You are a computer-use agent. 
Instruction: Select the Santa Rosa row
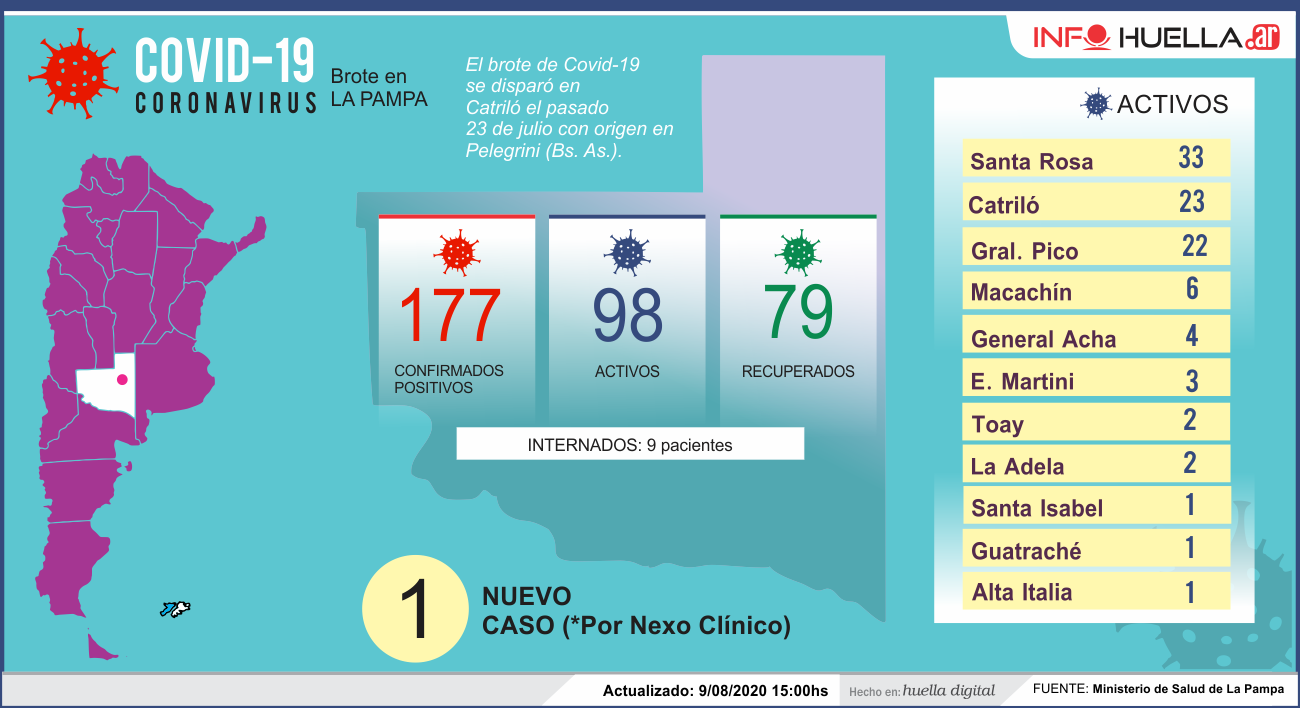[1096, 160]
